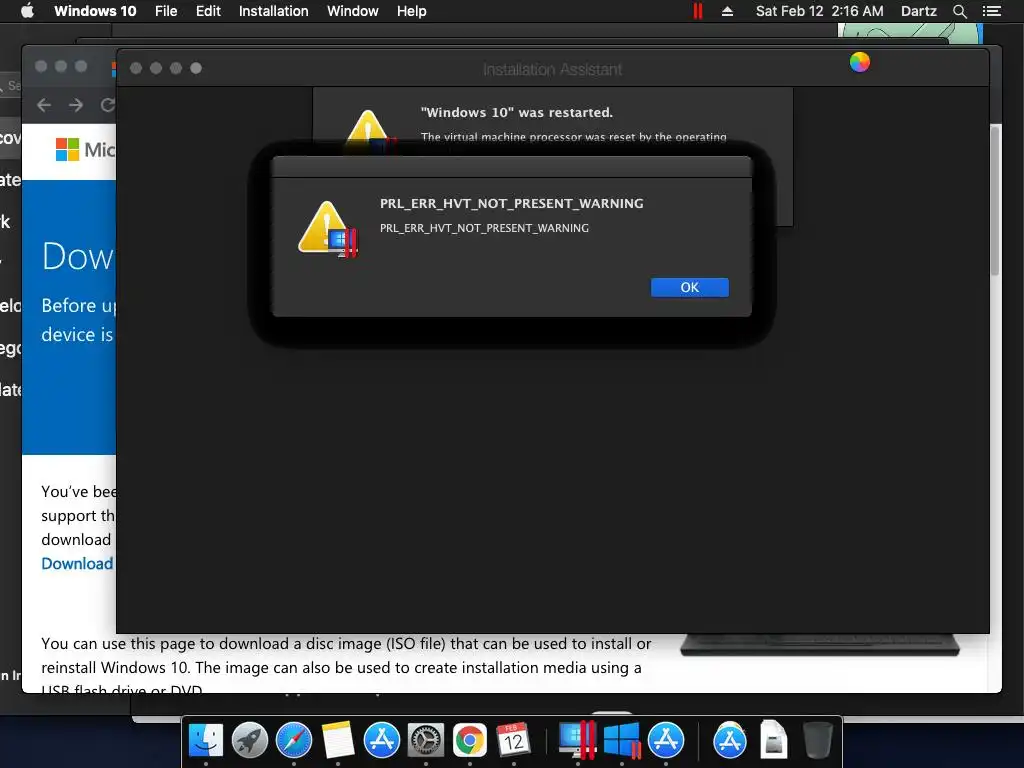Switch to Google Chrome from the Dock
The image size is (1024, 768).
[x=470, y=741]
